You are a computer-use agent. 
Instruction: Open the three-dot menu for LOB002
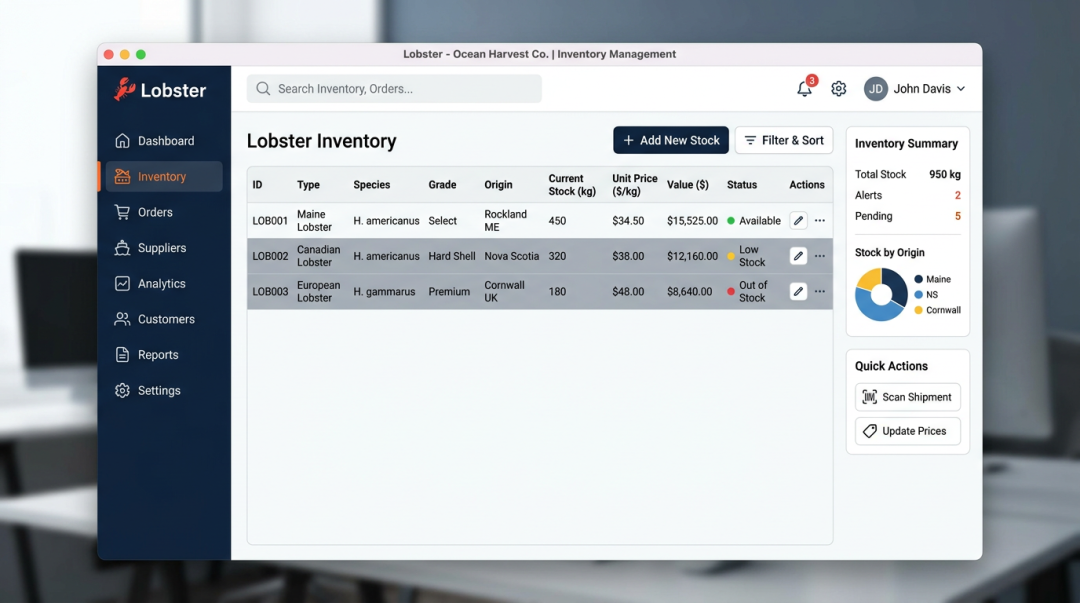[x=820, y=256]
